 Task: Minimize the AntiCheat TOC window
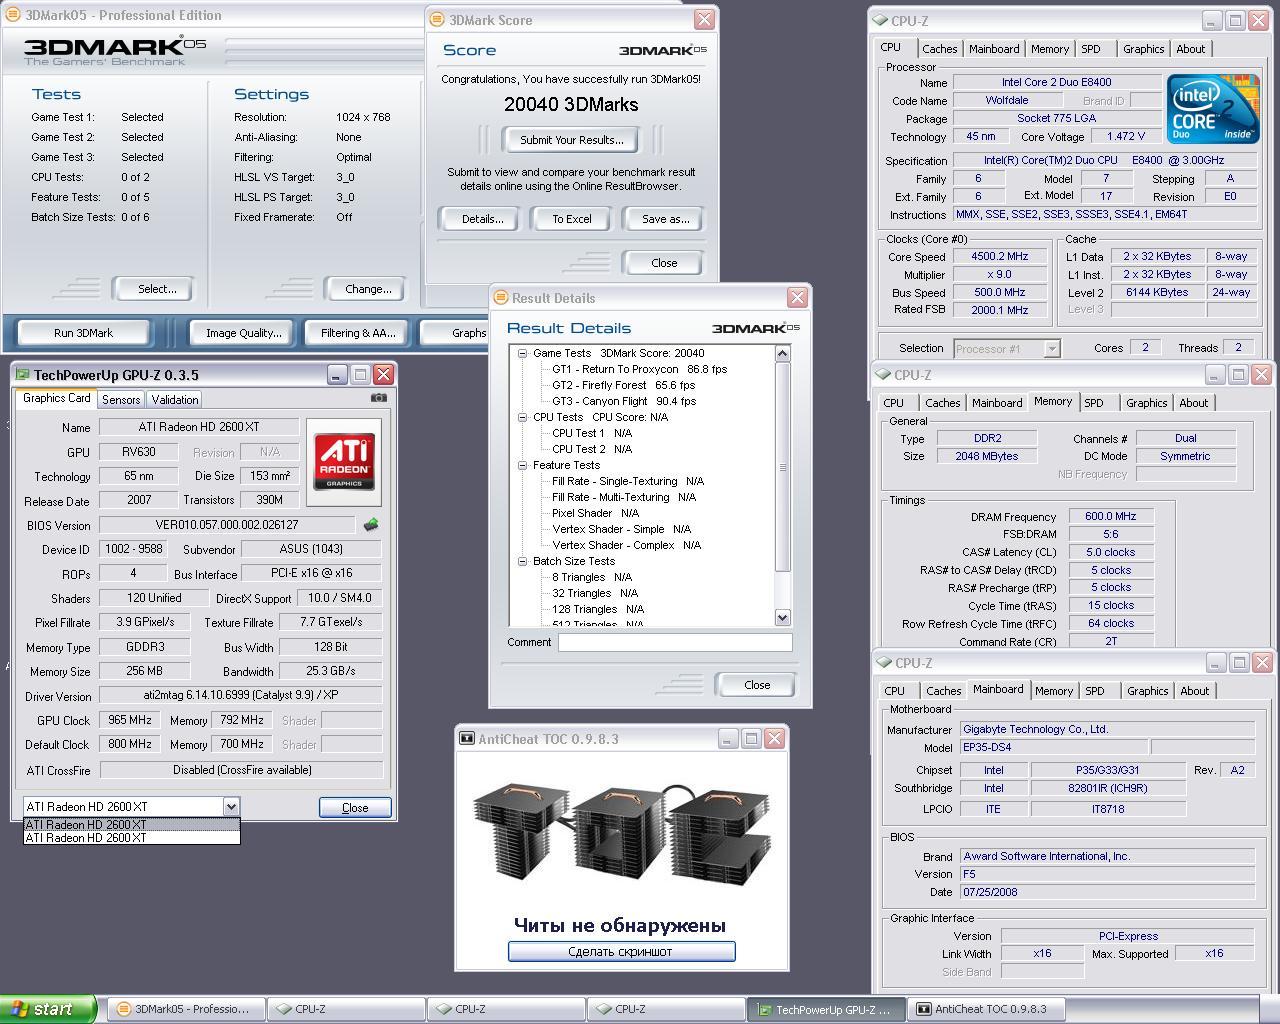727,739
